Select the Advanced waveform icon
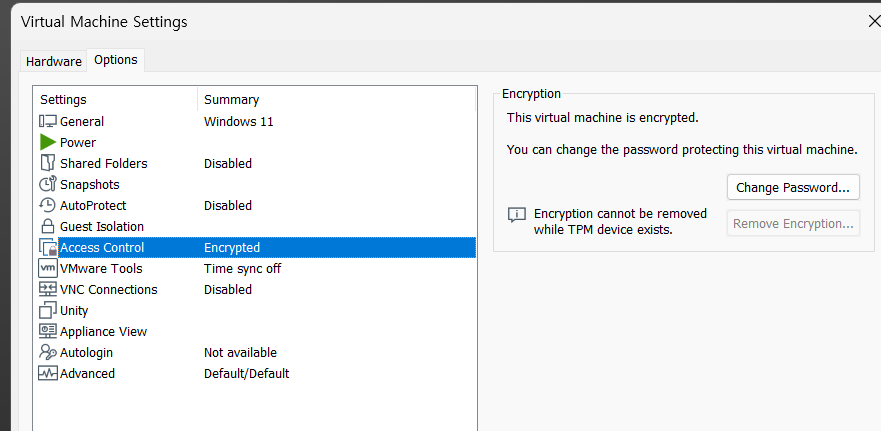The width and height of the screenshot is (881, 431). click(48, 373)
